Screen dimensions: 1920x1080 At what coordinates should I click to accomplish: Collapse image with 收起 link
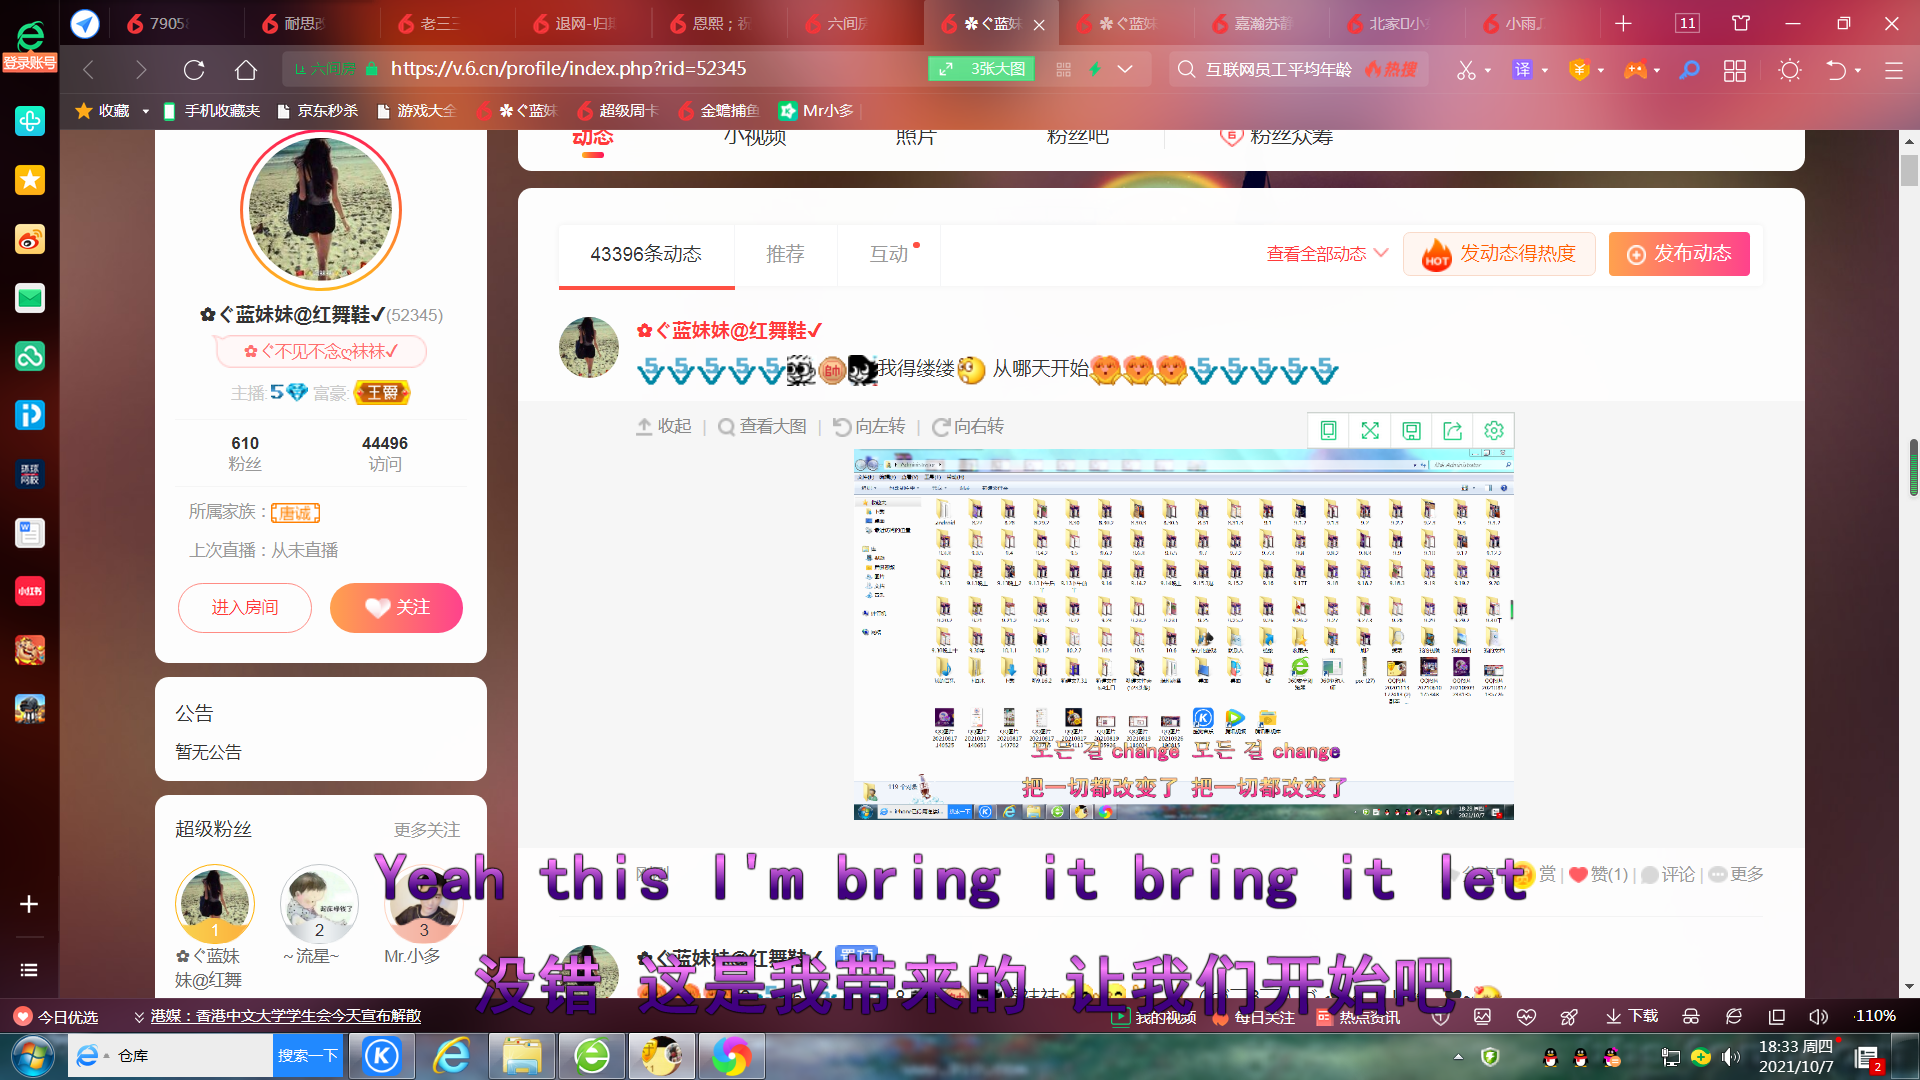click(x=664, y=427)
